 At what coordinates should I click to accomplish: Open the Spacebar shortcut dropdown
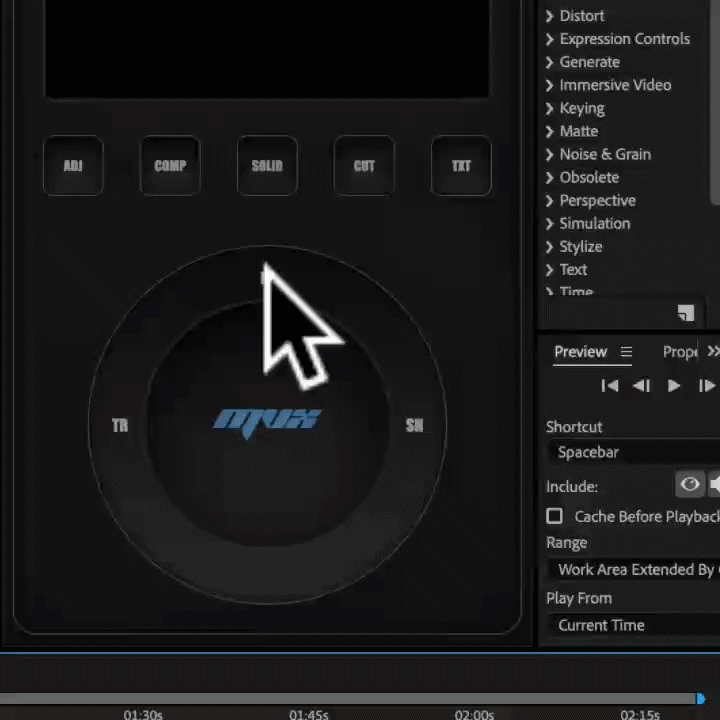(634, 452)
